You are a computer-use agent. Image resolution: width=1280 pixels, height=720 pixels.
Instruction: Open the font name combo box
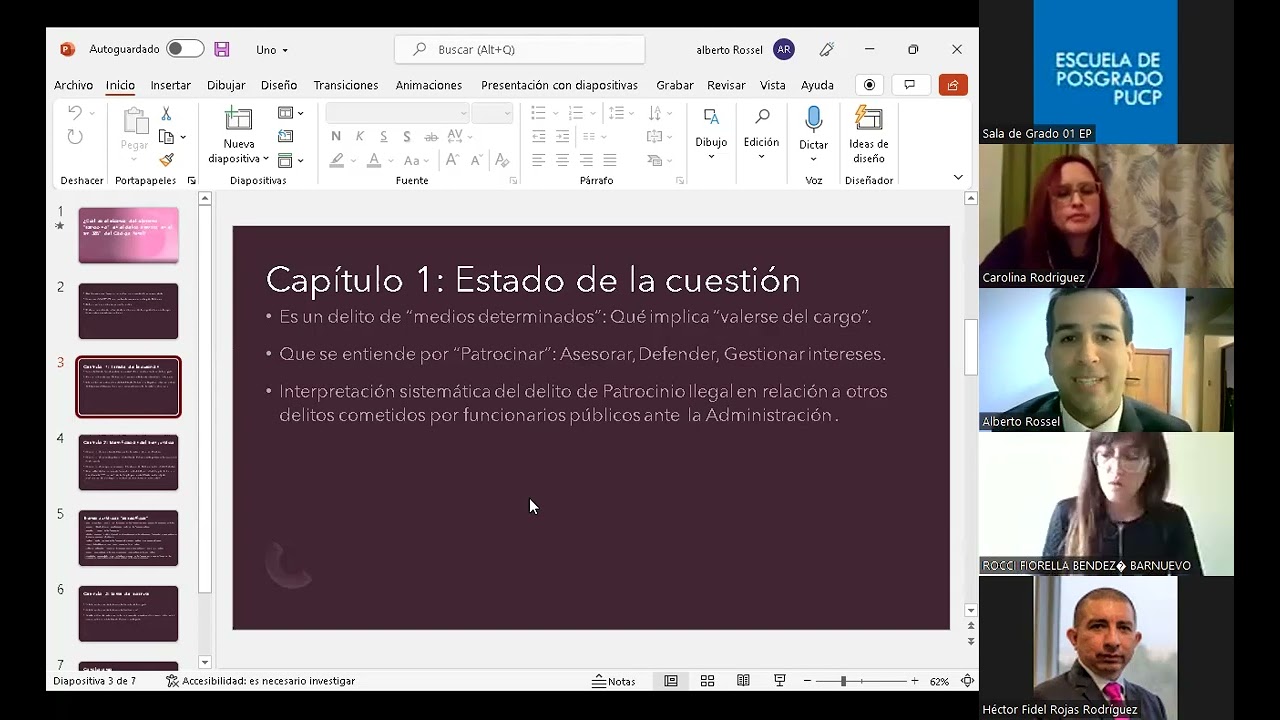[x=397, y=113]
